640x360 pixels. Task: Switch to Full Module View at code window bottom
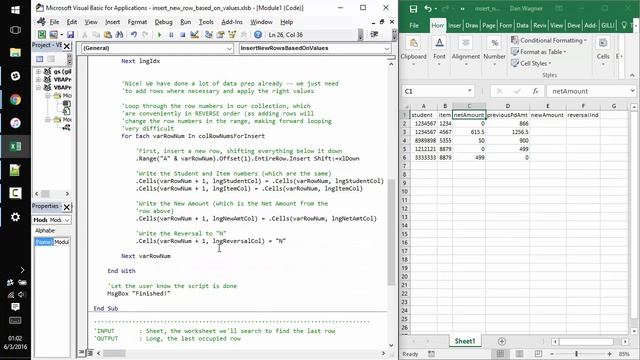tap(90, 353)
